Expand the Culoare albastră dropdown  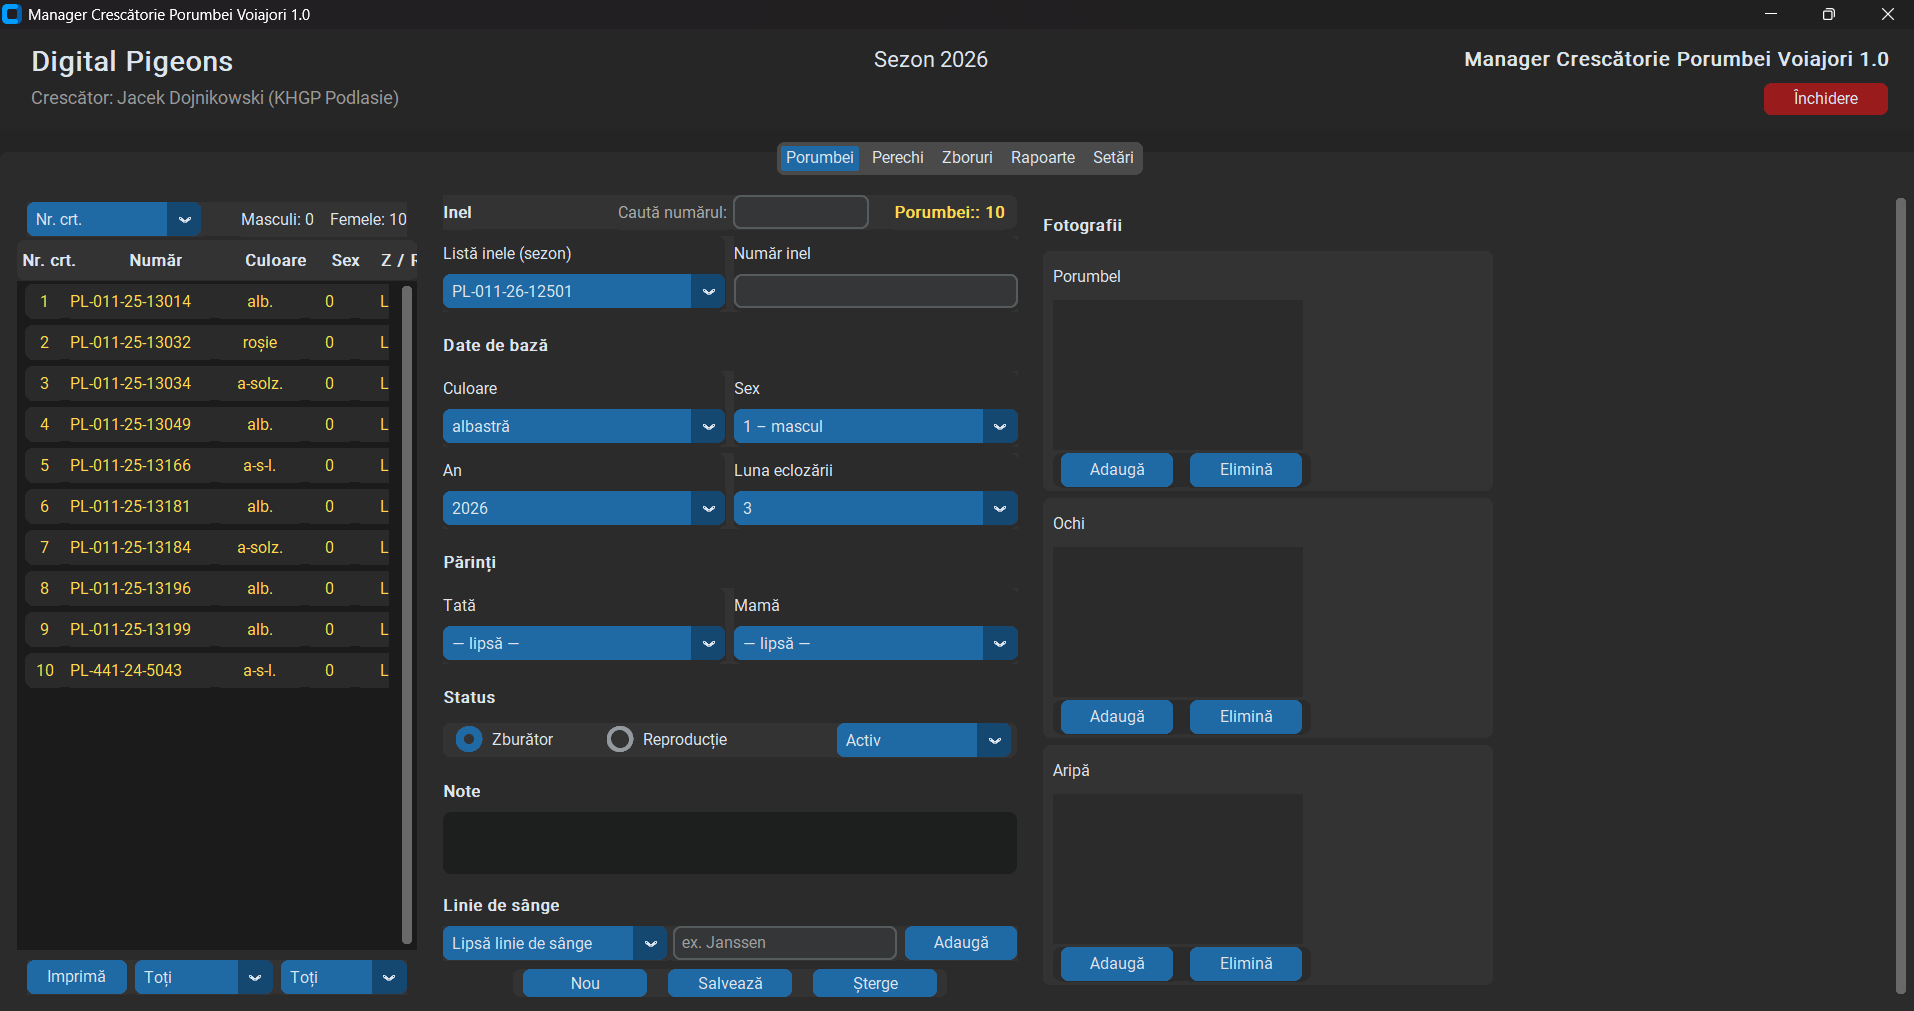click(583, 426)
